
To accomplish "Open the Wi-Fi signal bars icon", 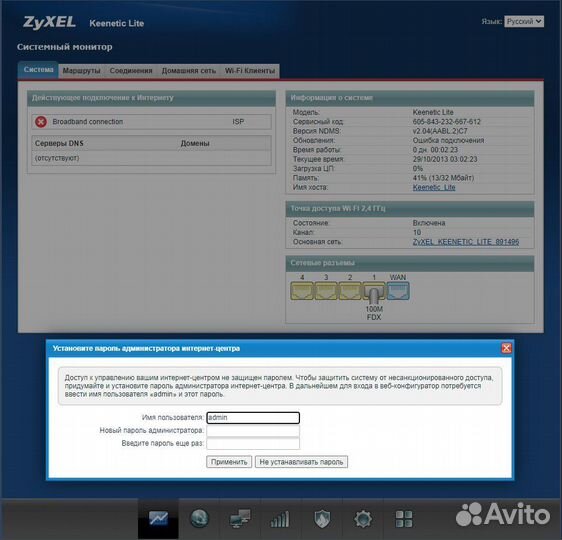I will click(280, 519).
